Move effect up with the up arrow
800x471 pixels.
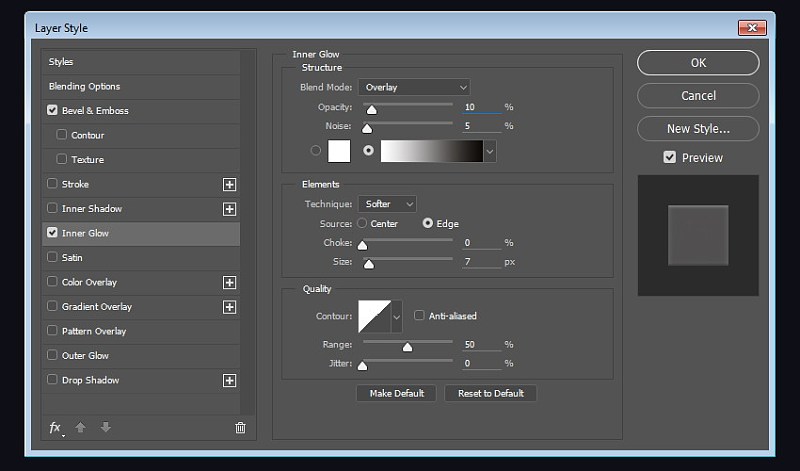pos(81,427)
